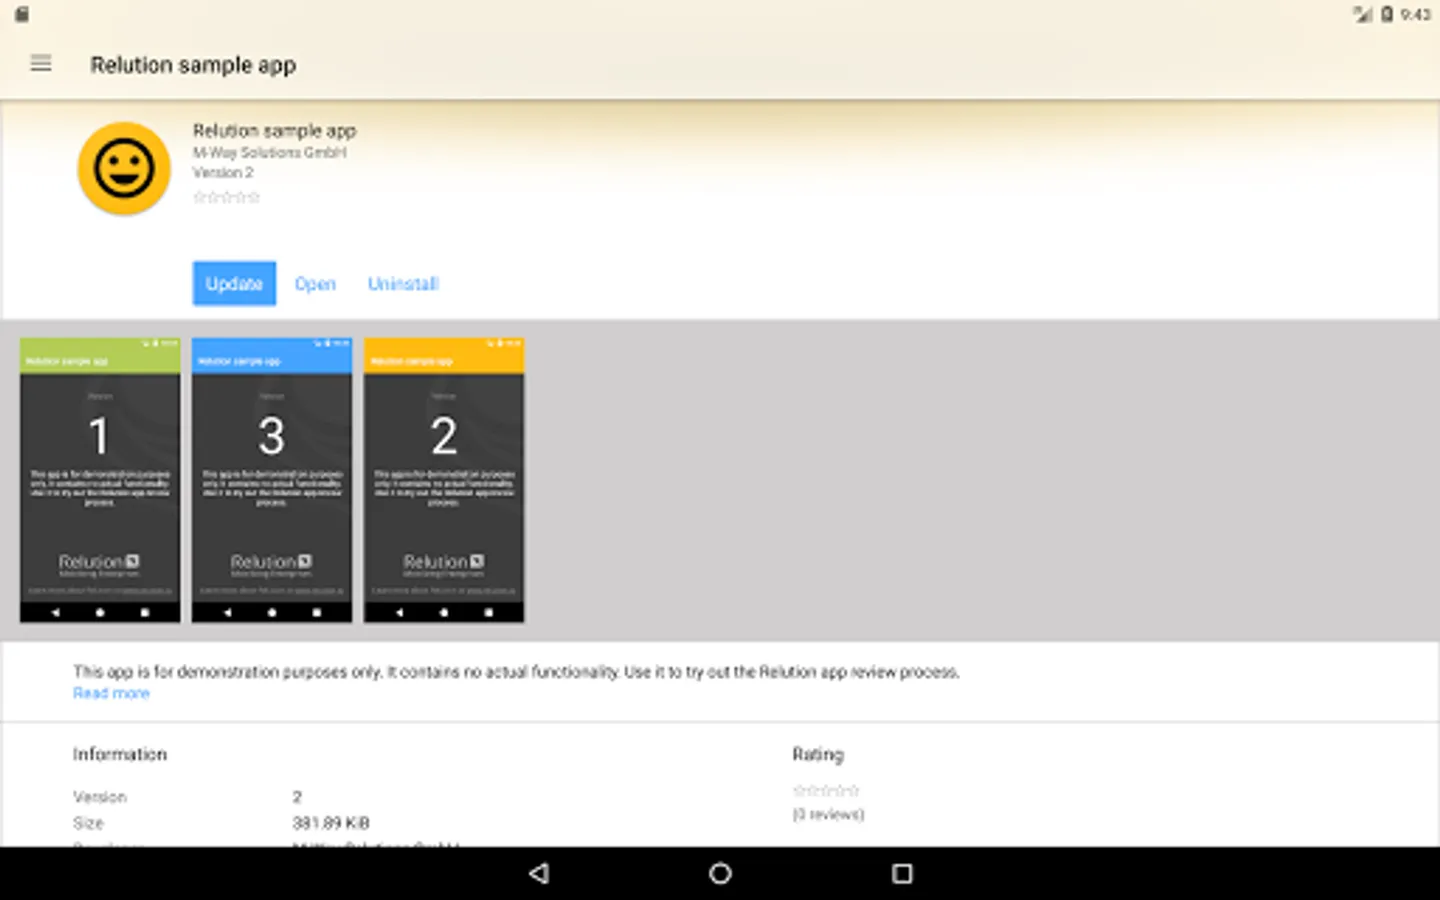Image resolution: width=1440 pixels, height=900 pixels.
Task: Tap the Information section heading
Action: click(x=120, y=754)
